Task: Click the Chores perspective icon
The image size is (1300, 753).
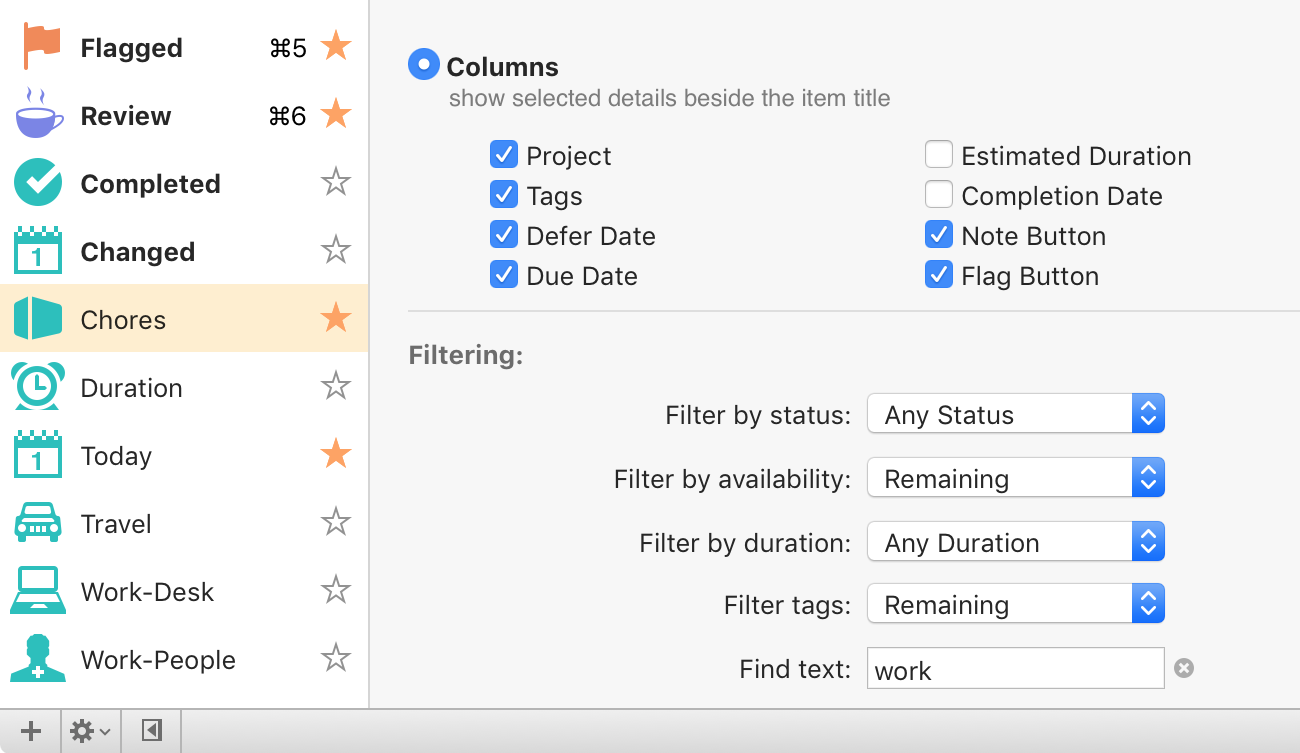Action: point(39,319)
